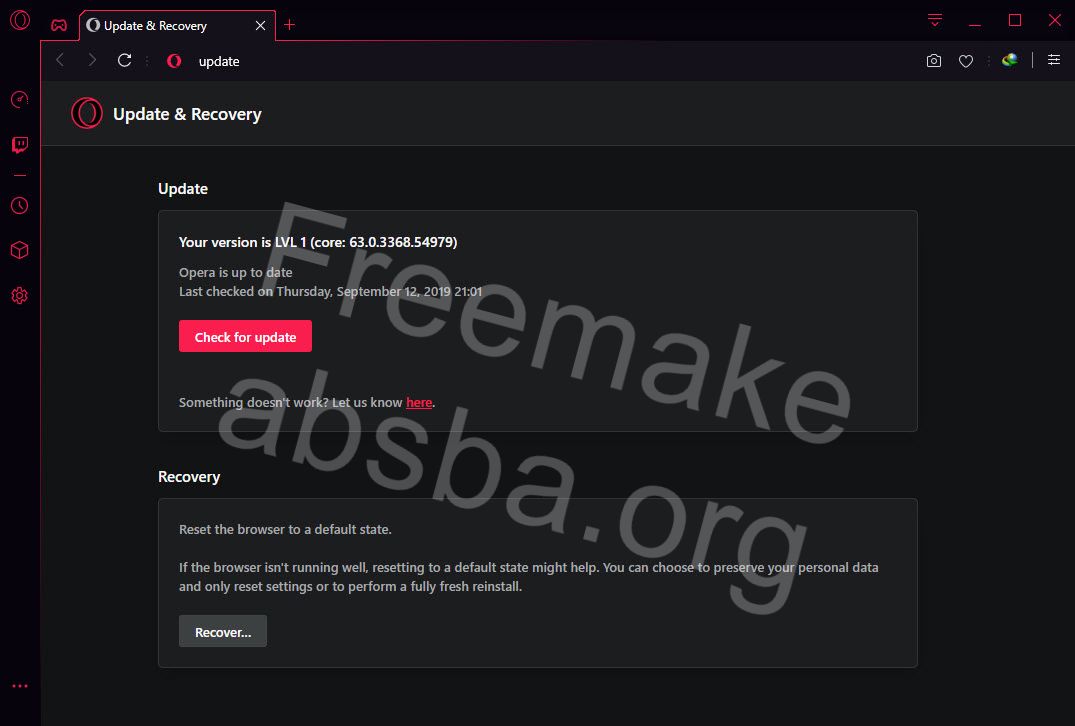Open the tab menu in title bar
Screen dimensions: 1075x726
(x=934, y=20)
